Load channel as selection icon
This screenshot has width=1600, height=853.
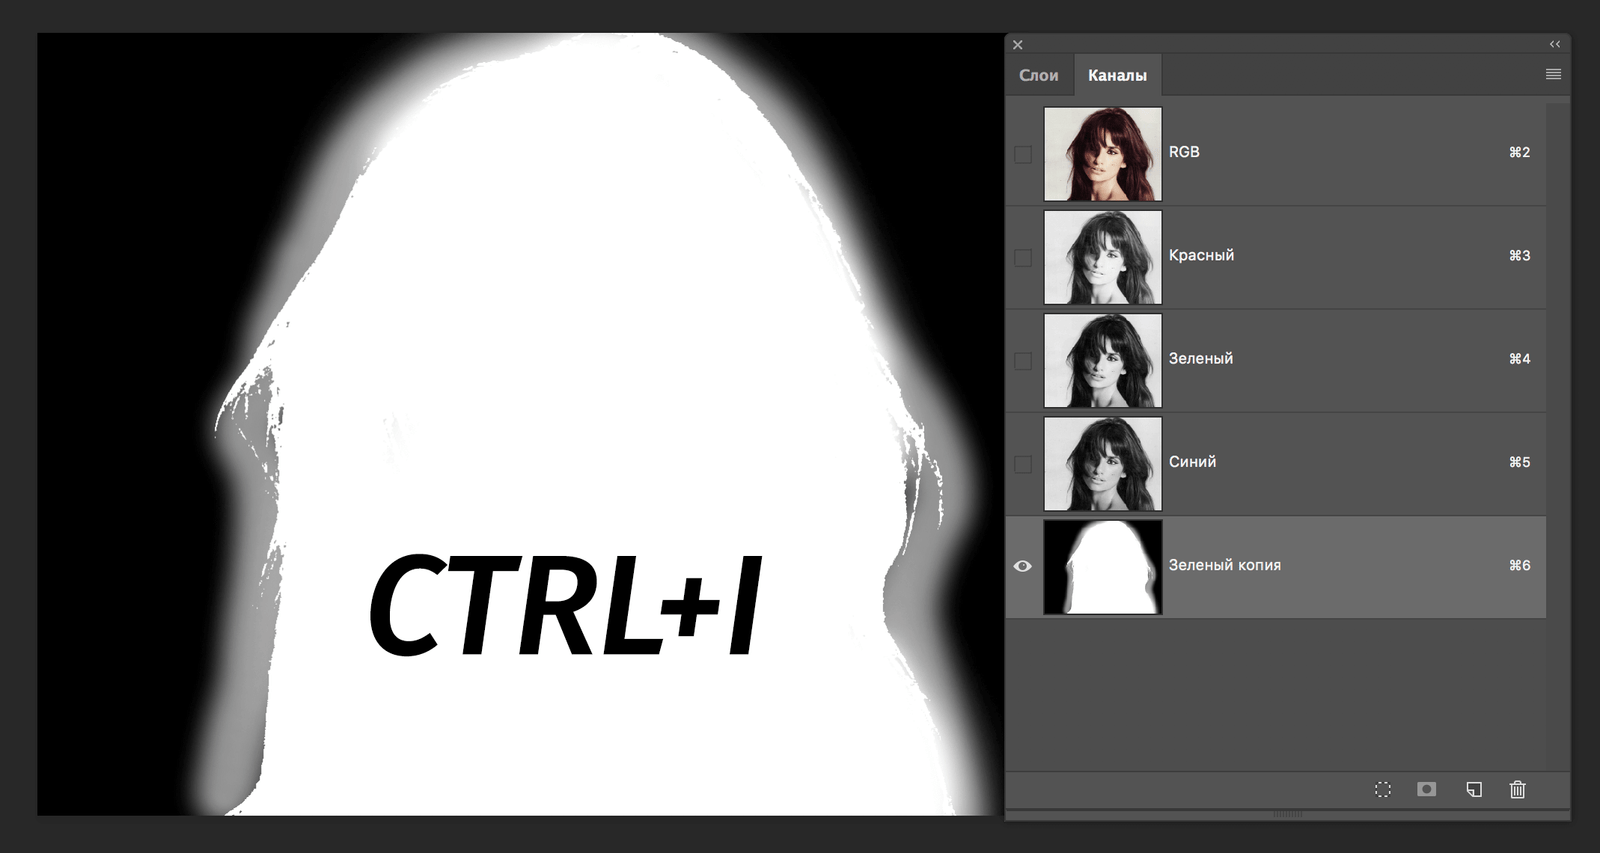(1382, 790)
